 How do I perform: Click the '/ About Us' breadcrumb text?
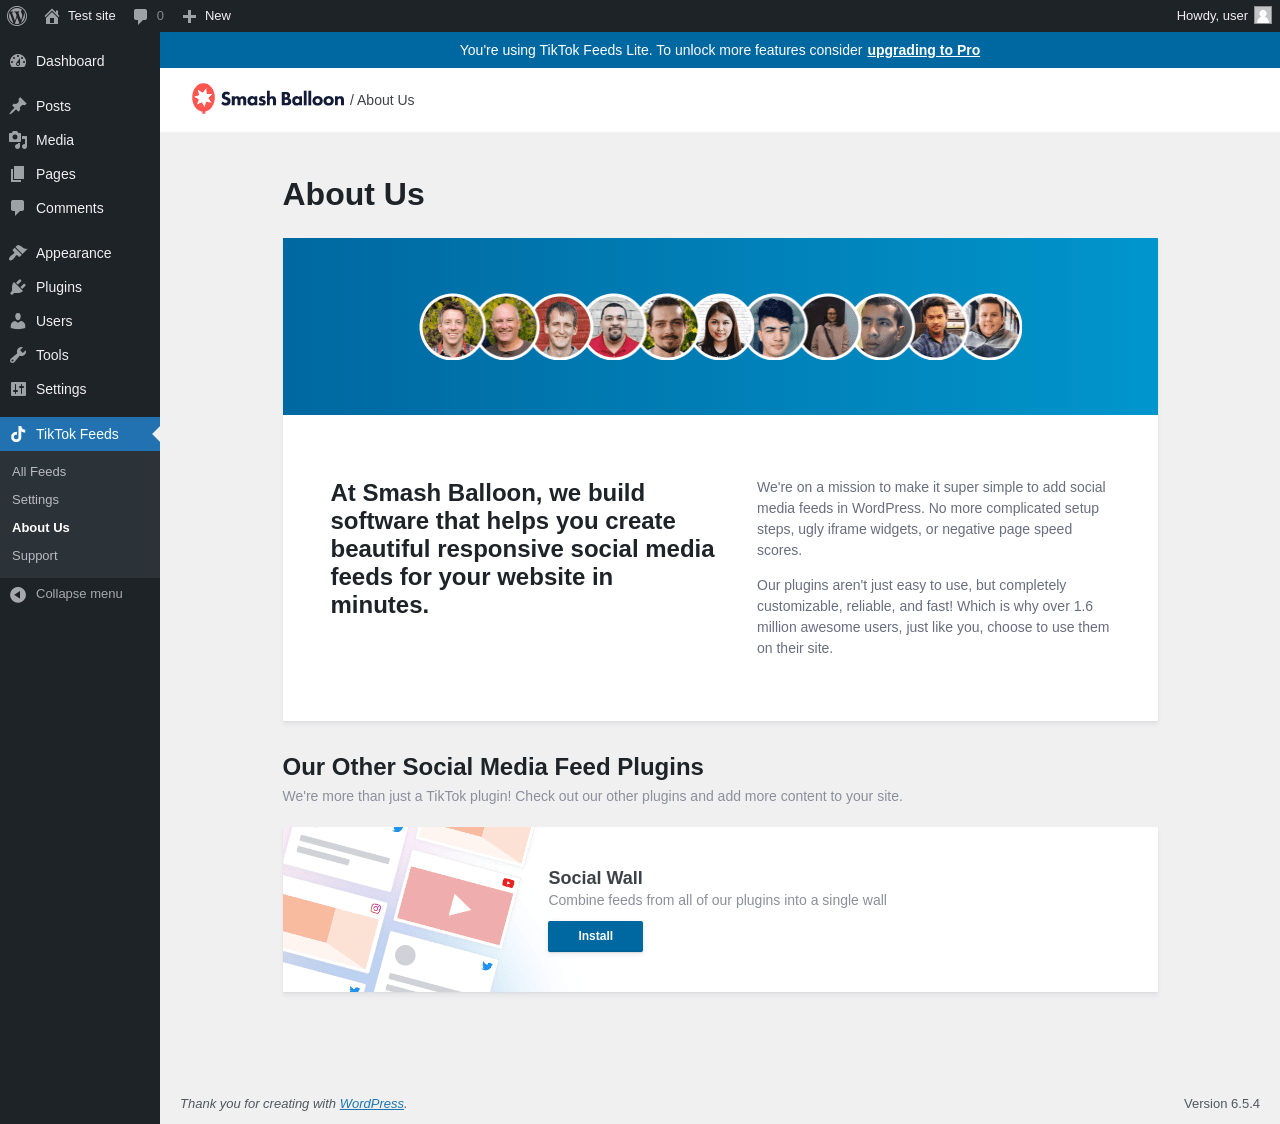tap(382, 100)
